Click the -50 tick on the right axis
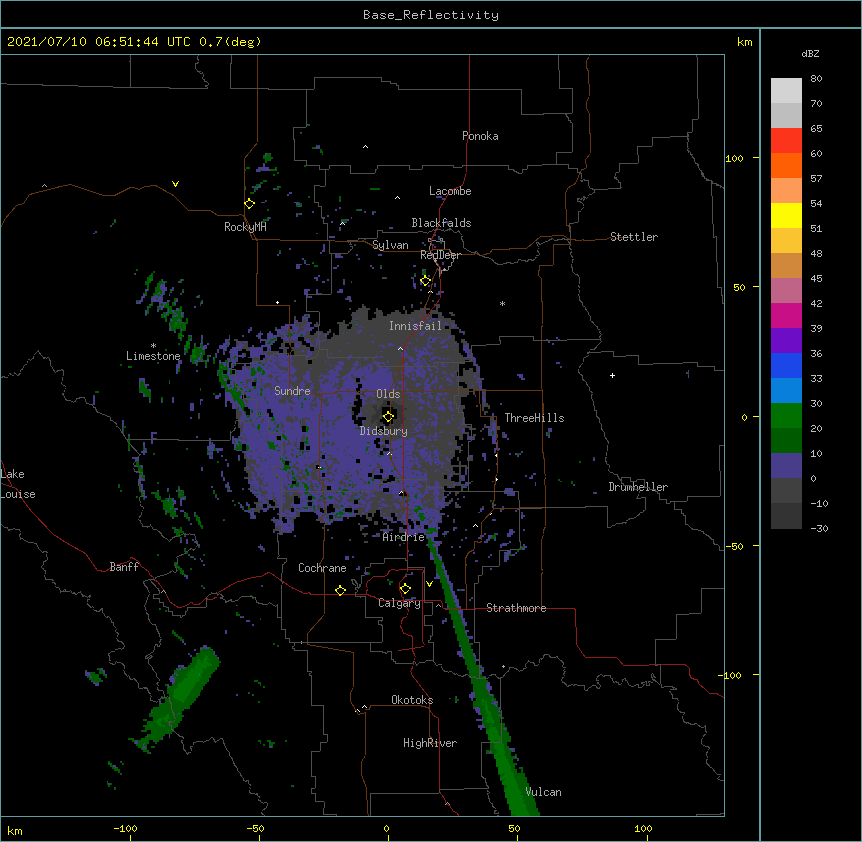This screenshot has height=842, width=862. (x=734, y=546)
